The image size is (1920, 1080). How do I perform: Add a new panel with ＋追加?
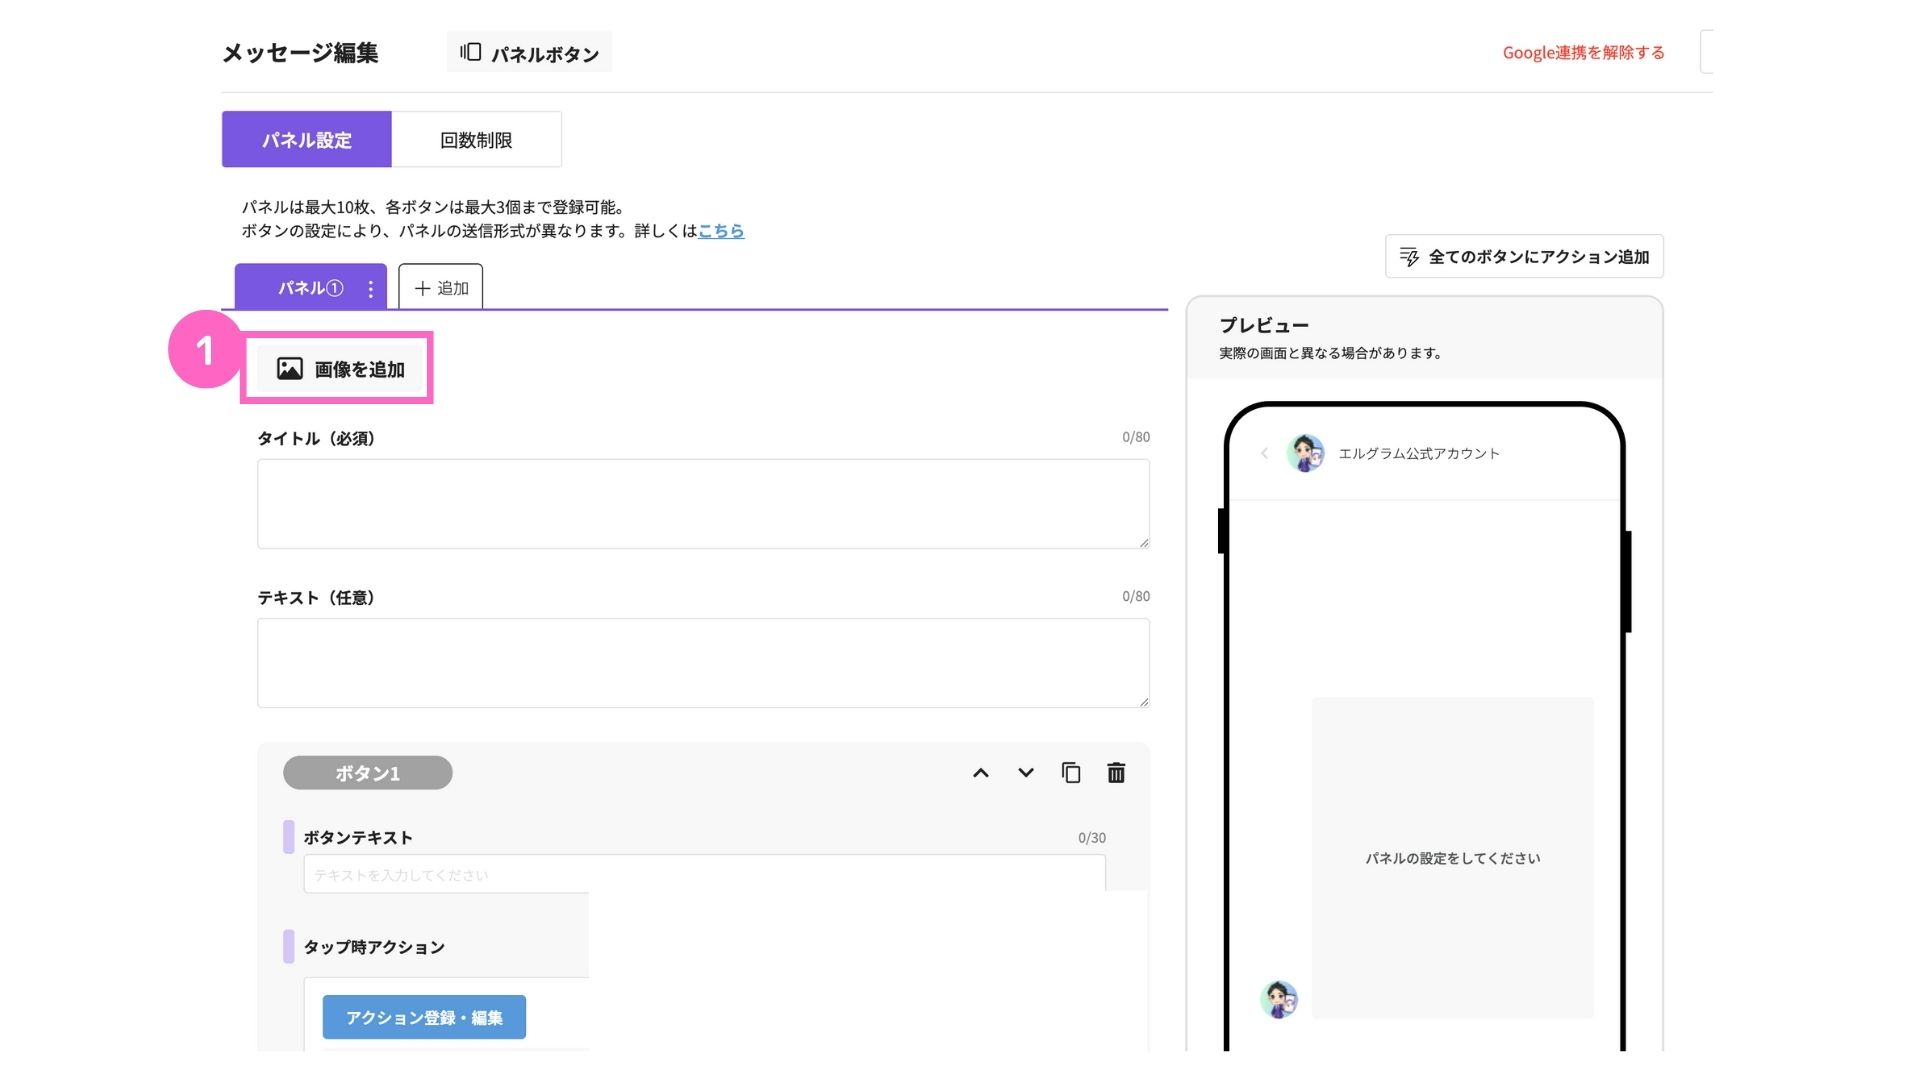click(x=441, y=288)
